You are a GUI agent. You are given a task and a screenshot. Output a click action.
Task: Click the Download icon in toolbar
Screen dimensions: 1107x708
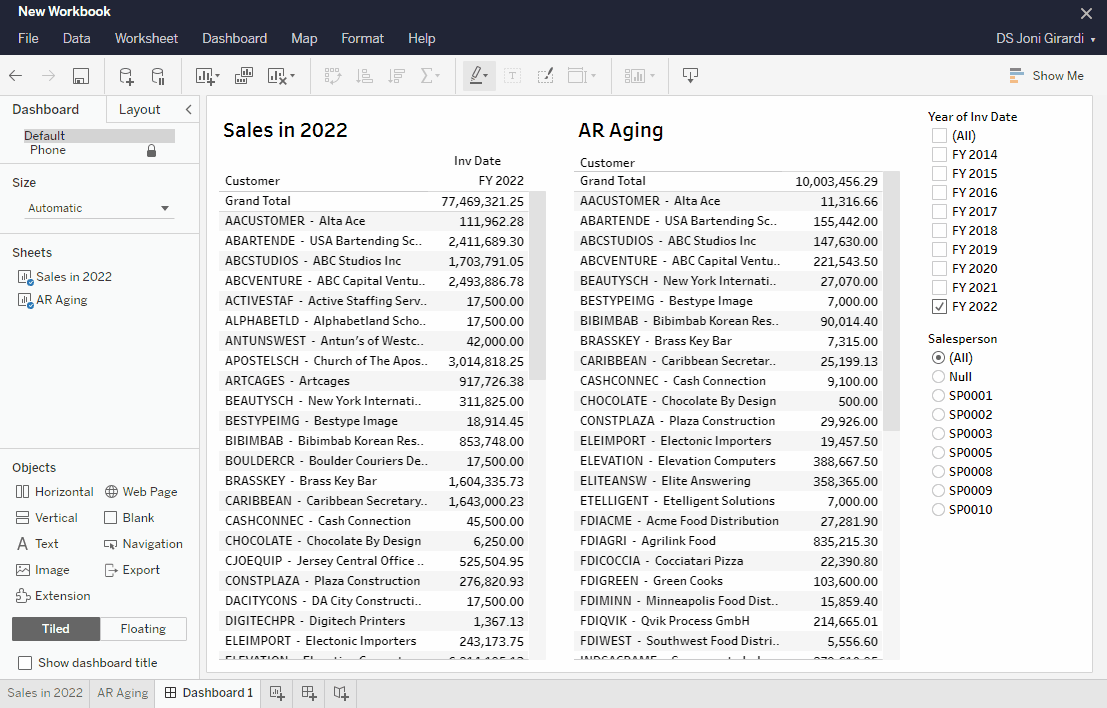[690, 76]
